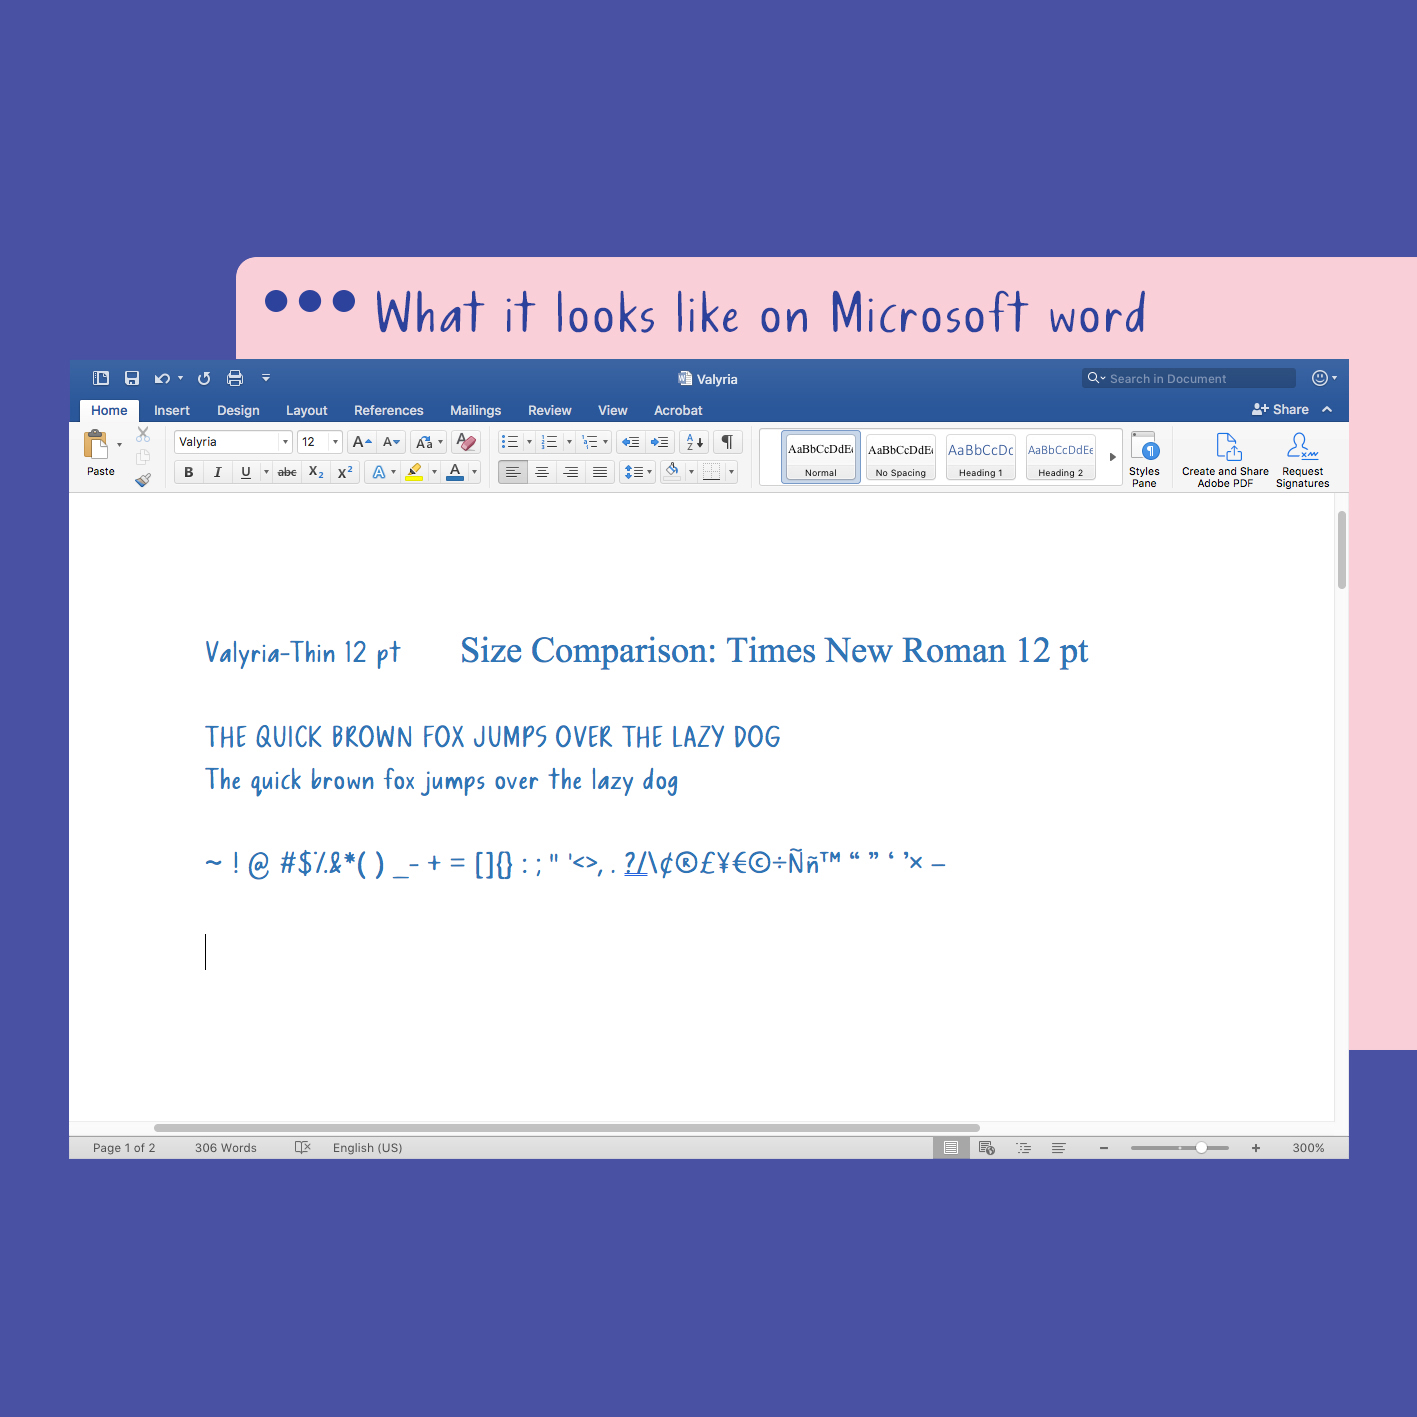1417x1417 pixels.
Task: Print the document using printer icon
Action: point(235,378)
